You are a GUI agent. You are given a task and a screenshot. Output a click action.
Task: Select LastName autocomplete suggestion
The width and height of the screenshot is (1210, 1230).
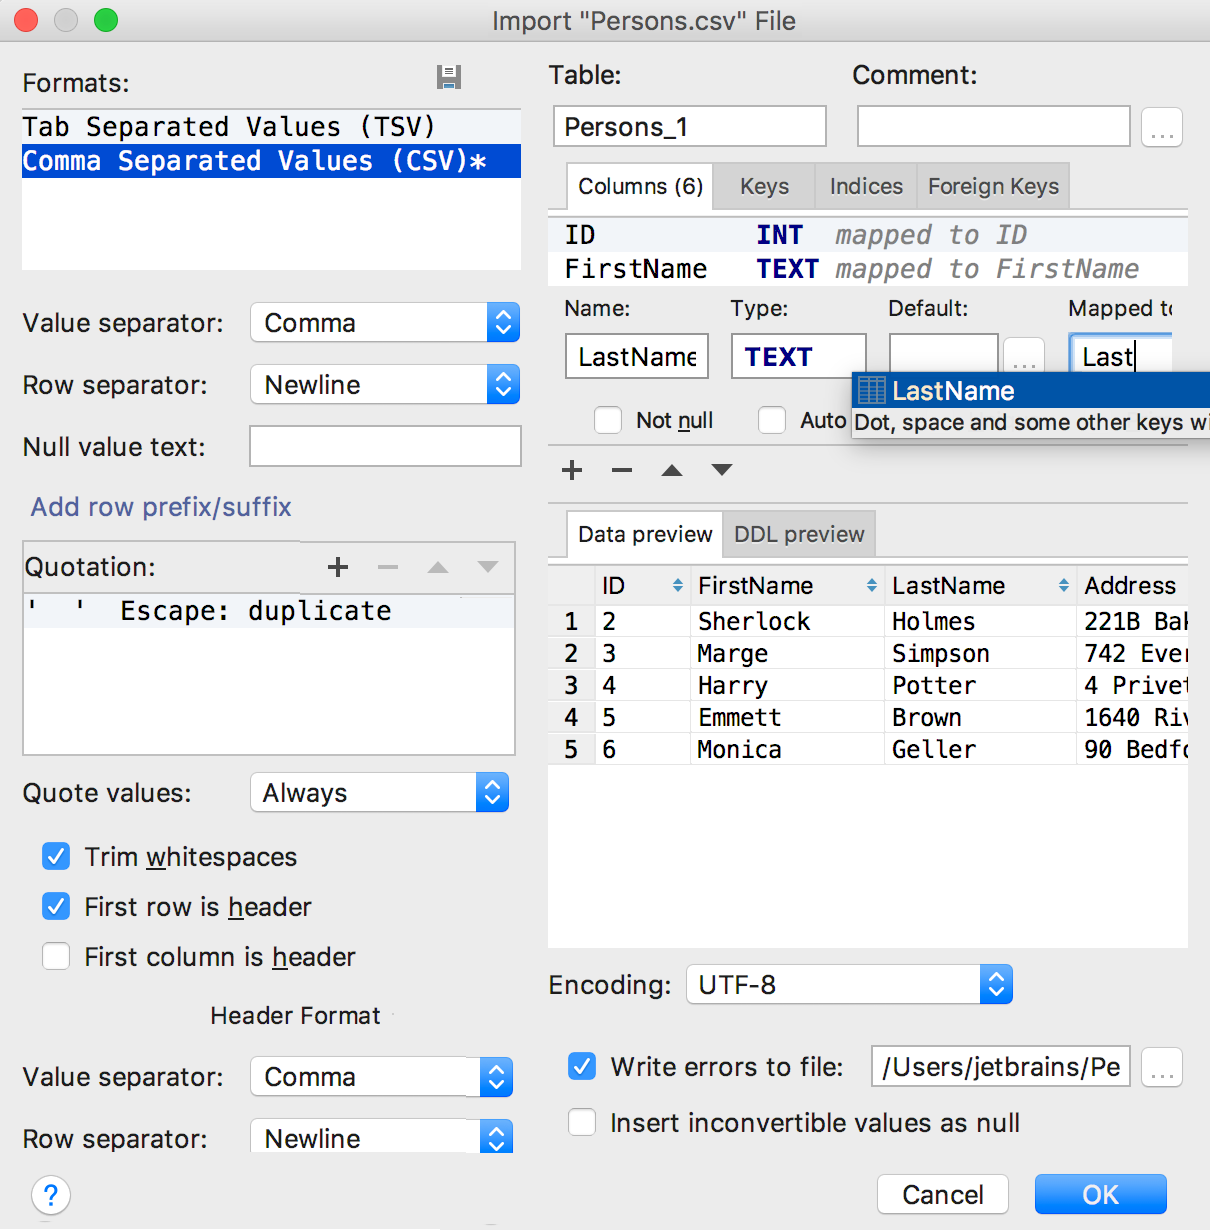tap(1031, 391)
